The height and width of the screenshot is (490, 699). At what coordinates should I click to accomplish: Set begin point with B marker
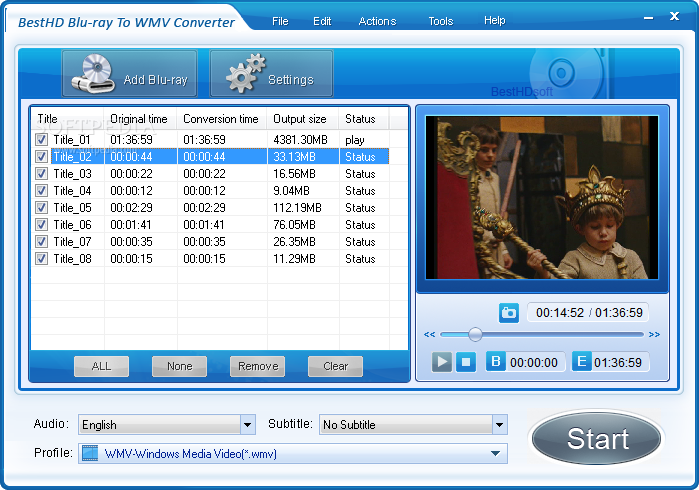pyautogui.click(x=495, y=361)
